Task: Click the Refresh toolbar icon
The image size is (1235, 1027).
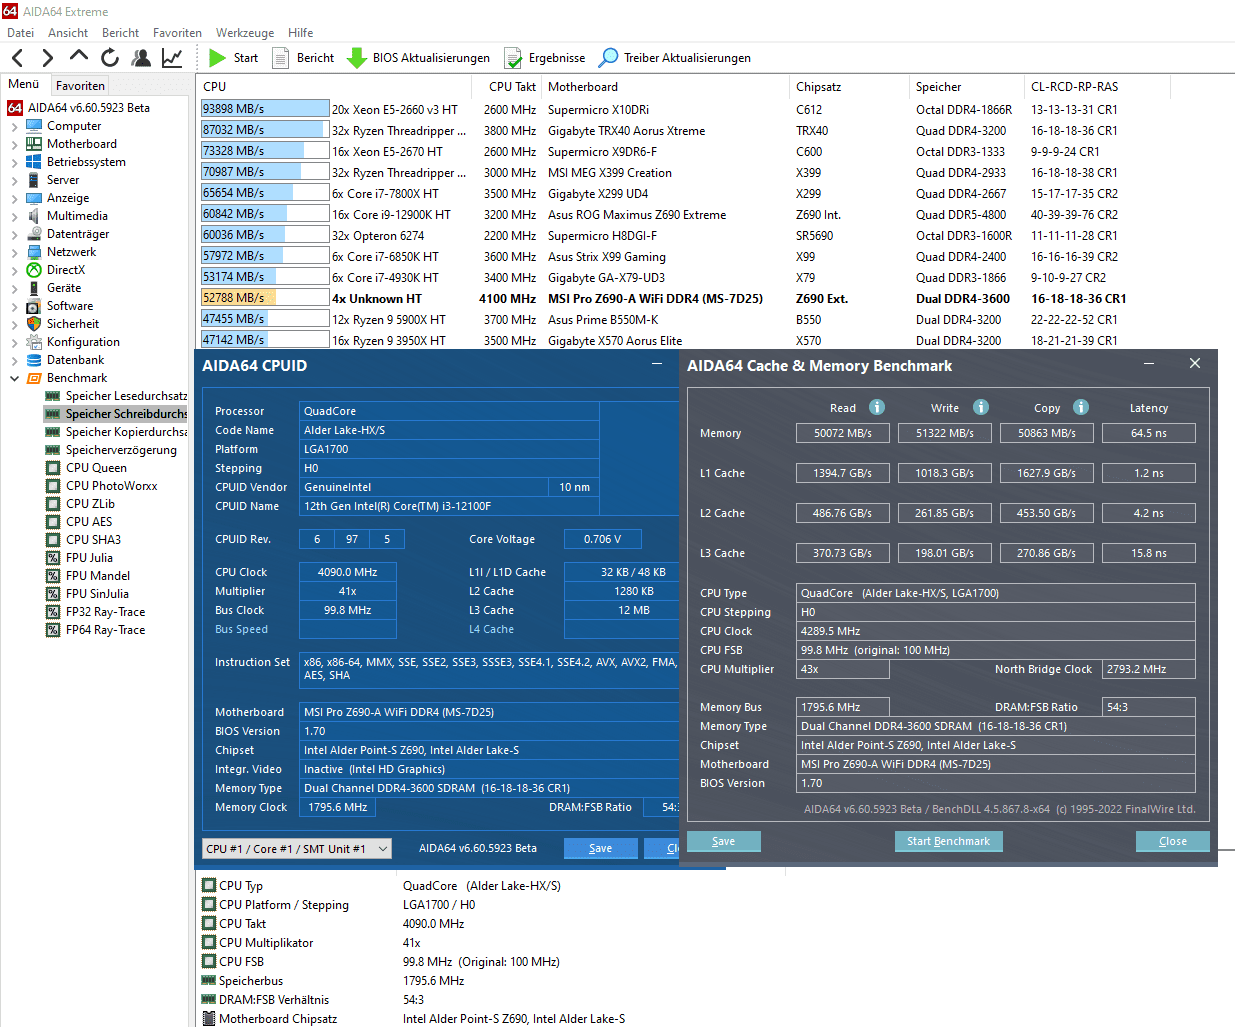Action: click(110, 58)
